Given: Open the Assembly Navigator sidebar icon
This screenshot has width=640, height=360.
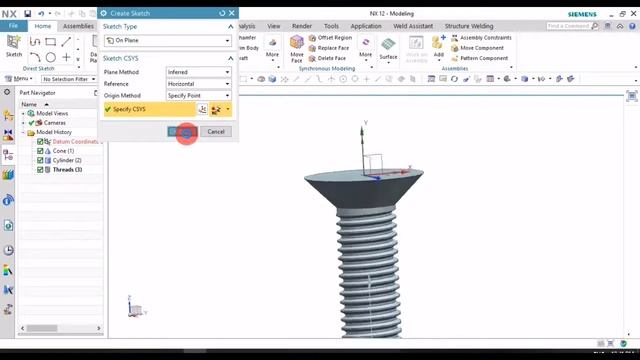Looking at the screenshot, I should (x=8, y=116).
